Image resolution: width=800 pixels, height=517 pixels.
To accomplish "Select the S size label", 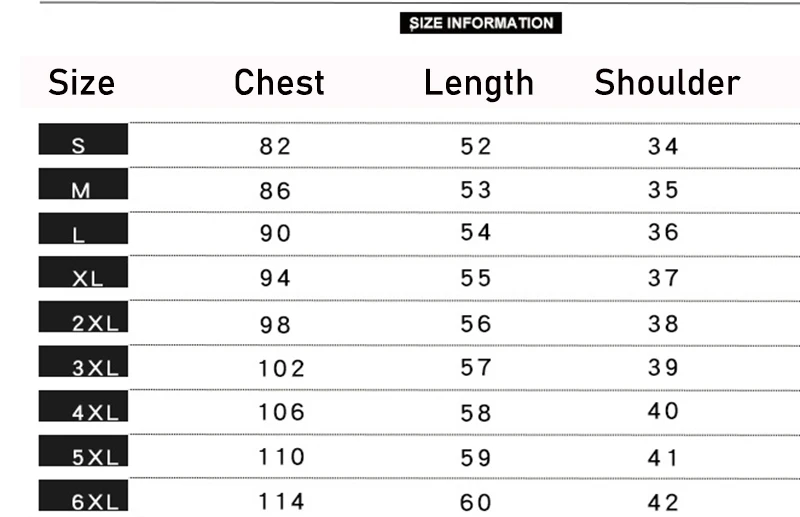I will [83, 139].
